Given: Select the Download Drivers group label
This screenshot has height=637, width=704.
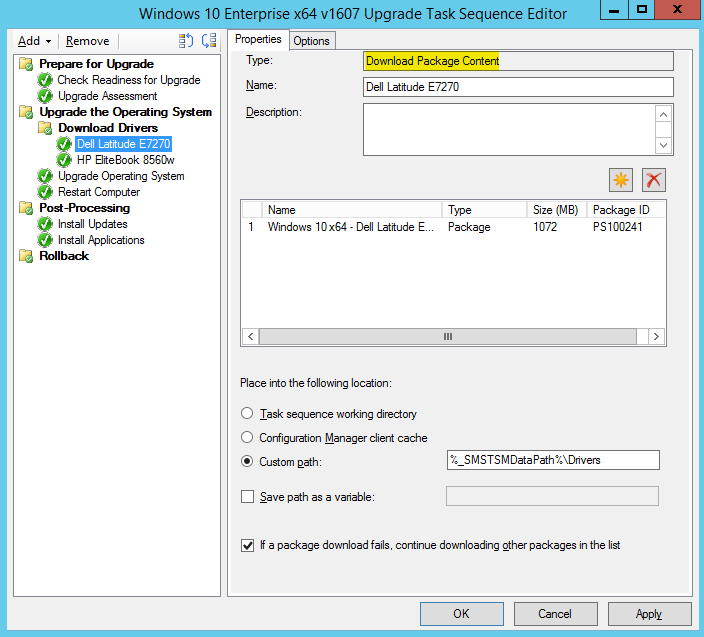Looking at the screenshot, I should click(108, 128).
